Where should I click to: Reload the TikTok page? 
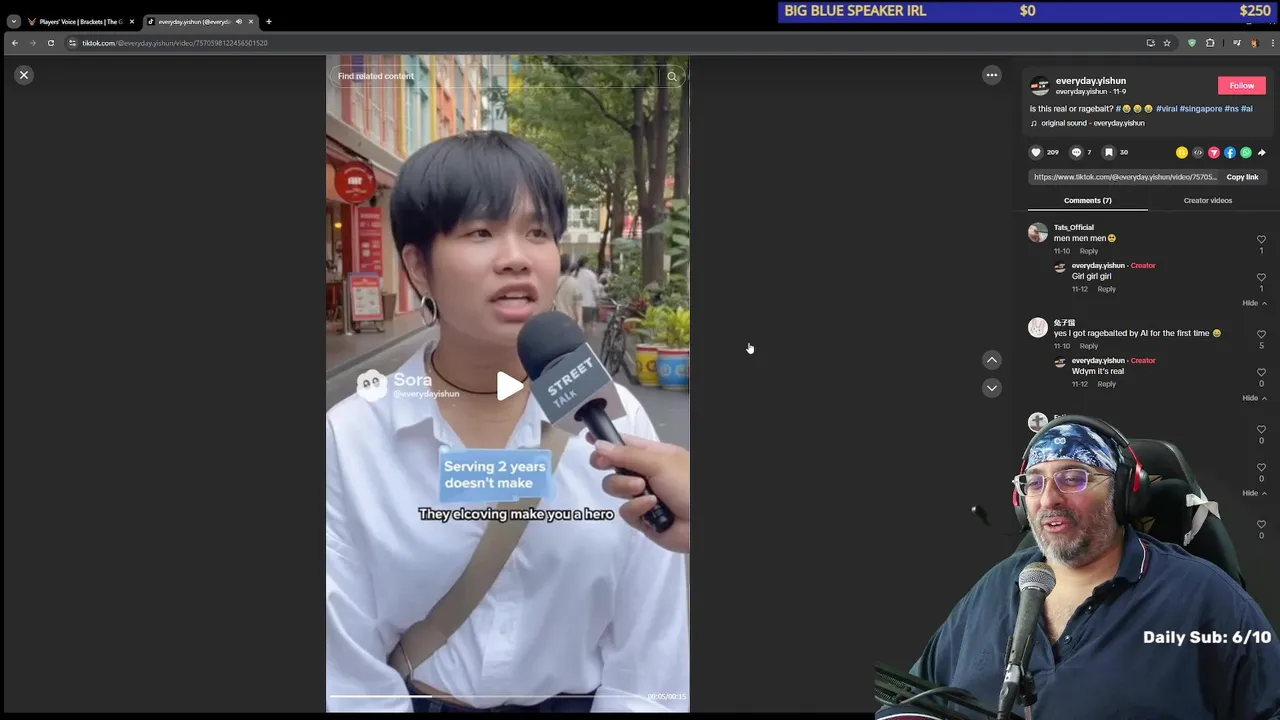(50, 43)
